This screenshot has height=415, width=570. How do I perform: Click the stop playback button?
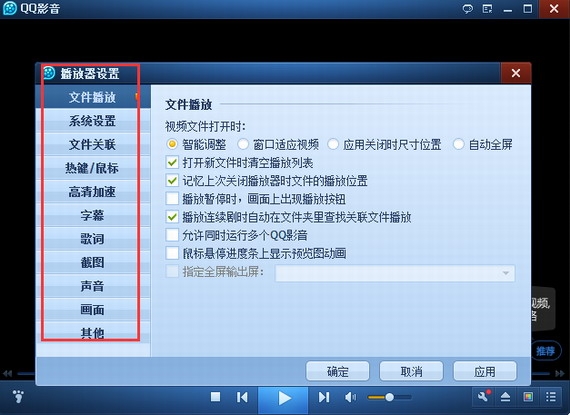(x=216, y=397)
